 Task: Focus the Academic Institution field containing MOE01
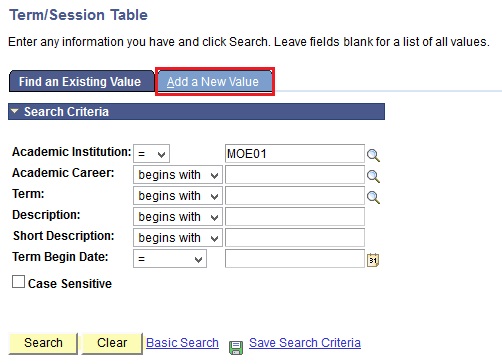click(295, 154)
